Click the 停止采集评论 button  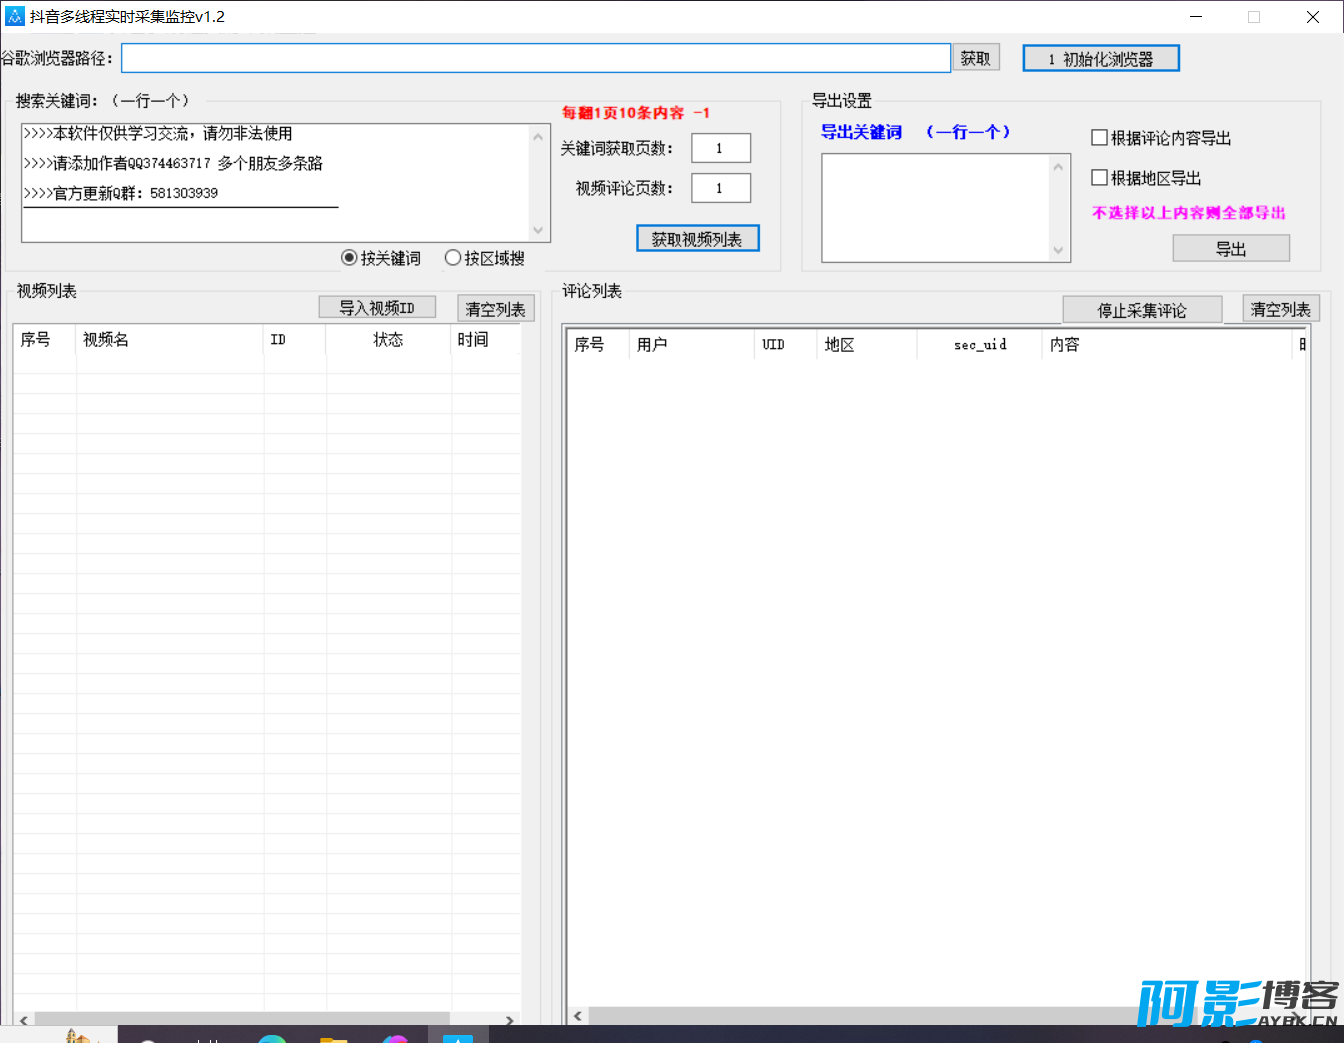coord(1141,310)
